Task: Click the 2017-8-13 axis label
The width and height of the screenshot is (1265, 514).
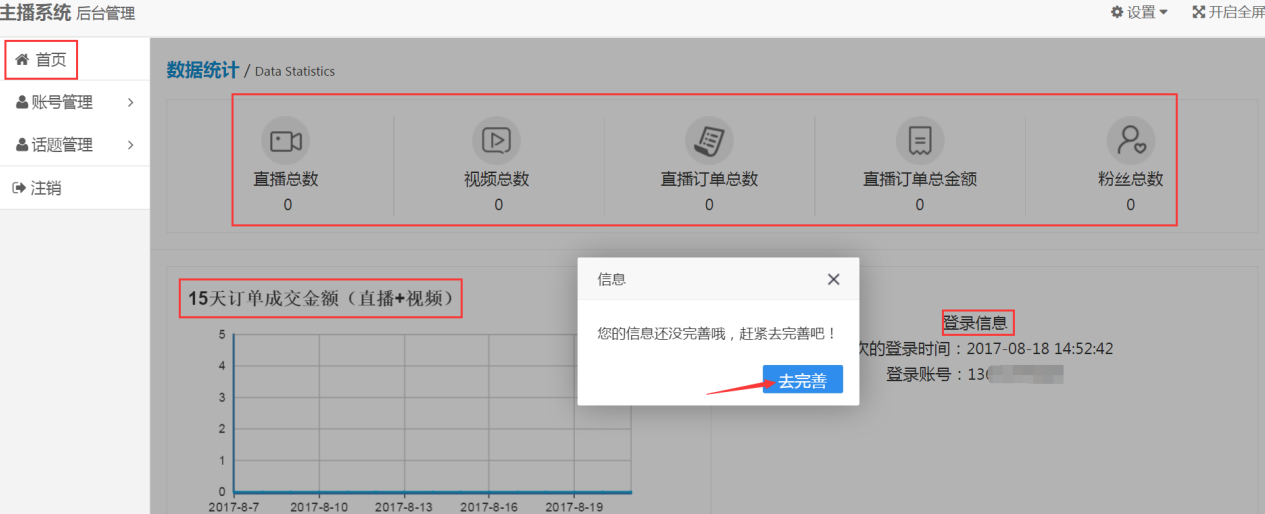Action: point(404,507)
